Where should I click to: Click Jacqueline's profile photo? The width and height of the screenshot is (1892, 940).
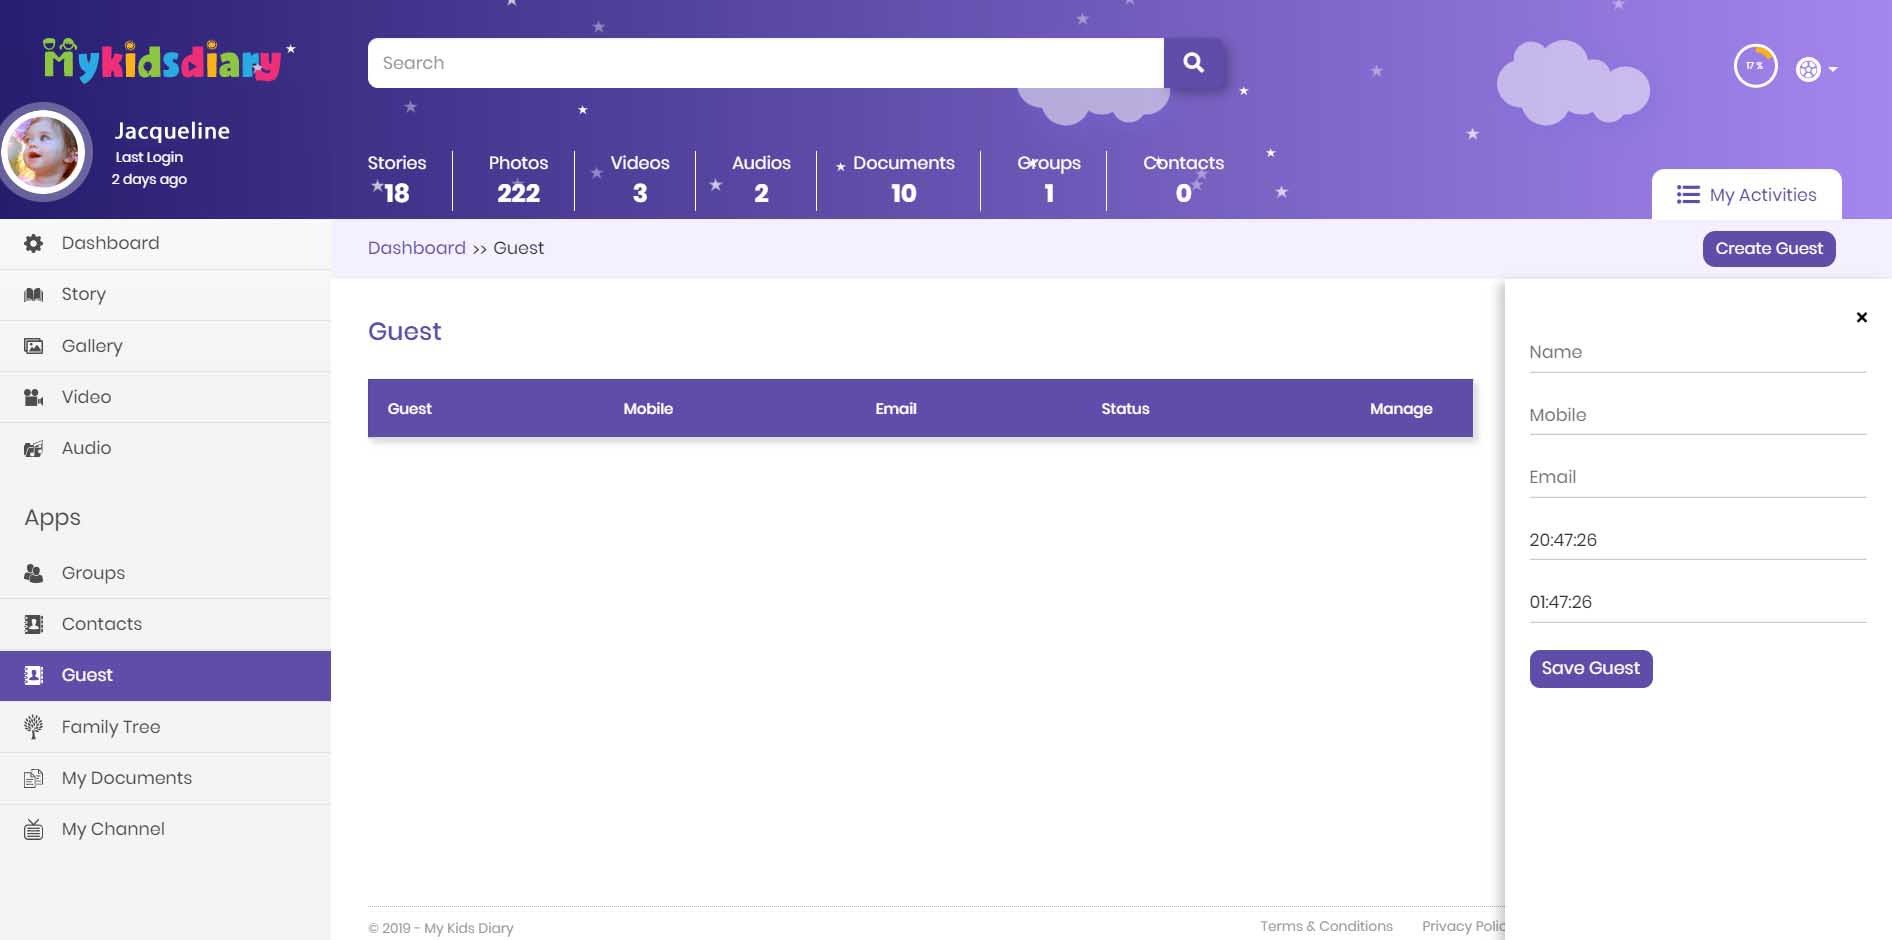click(44, 152)
